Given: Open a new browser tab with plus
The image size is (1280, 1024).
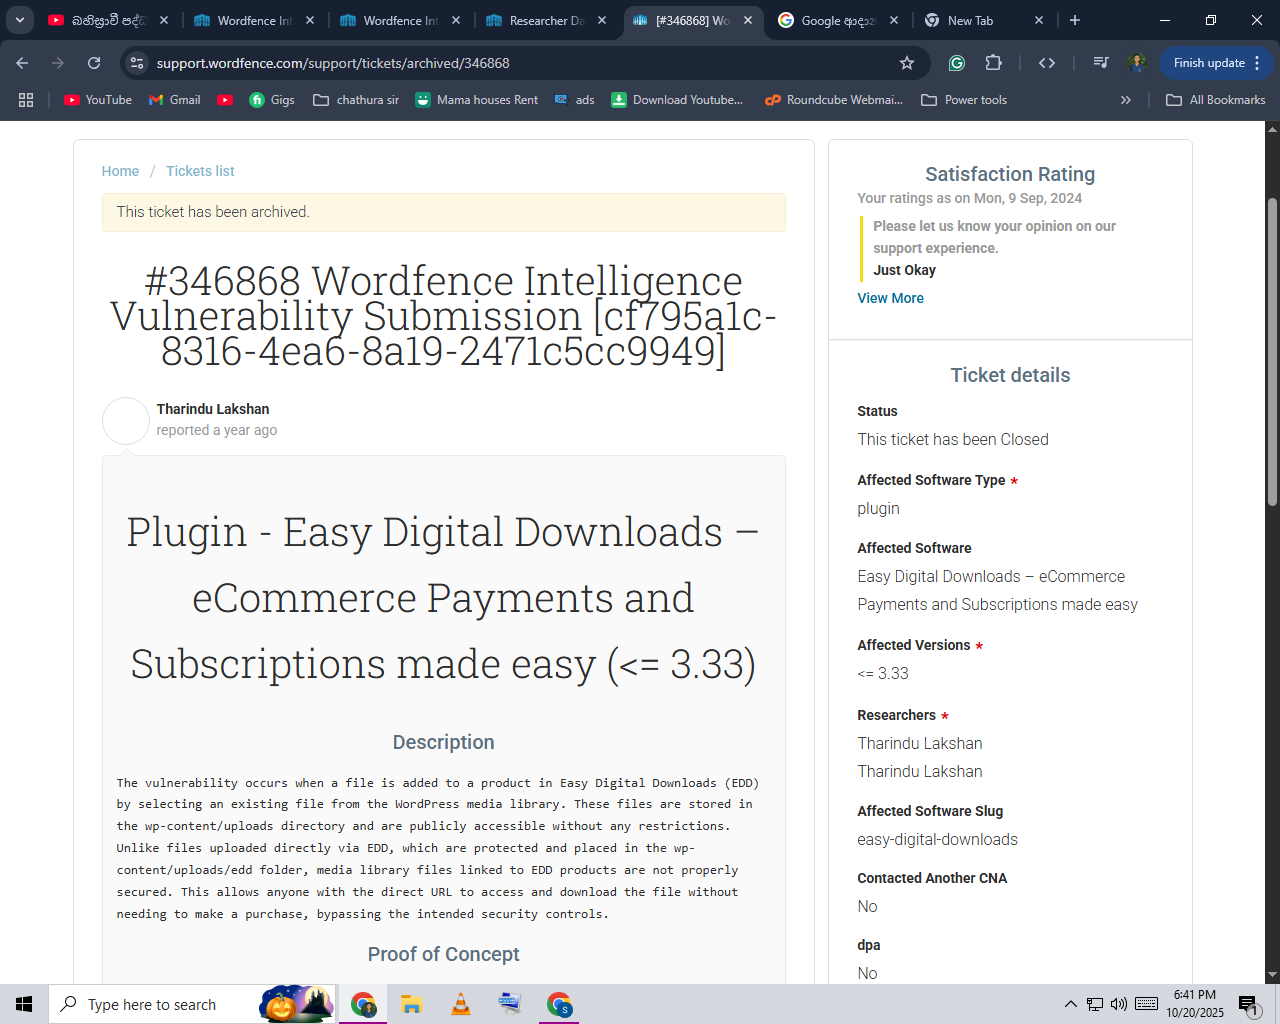Looking at the screenshot, I should coord(1075,20).
